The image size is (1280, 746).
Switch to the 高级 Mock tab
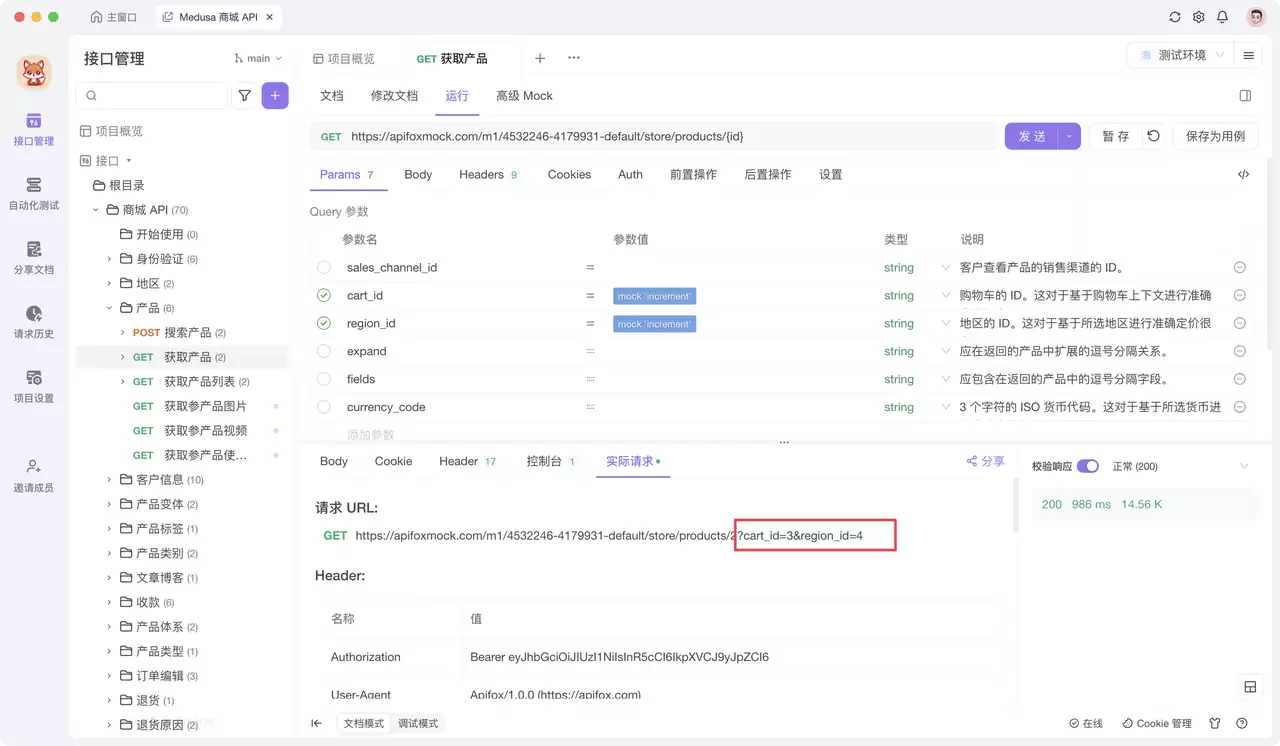tap(524, 96)
